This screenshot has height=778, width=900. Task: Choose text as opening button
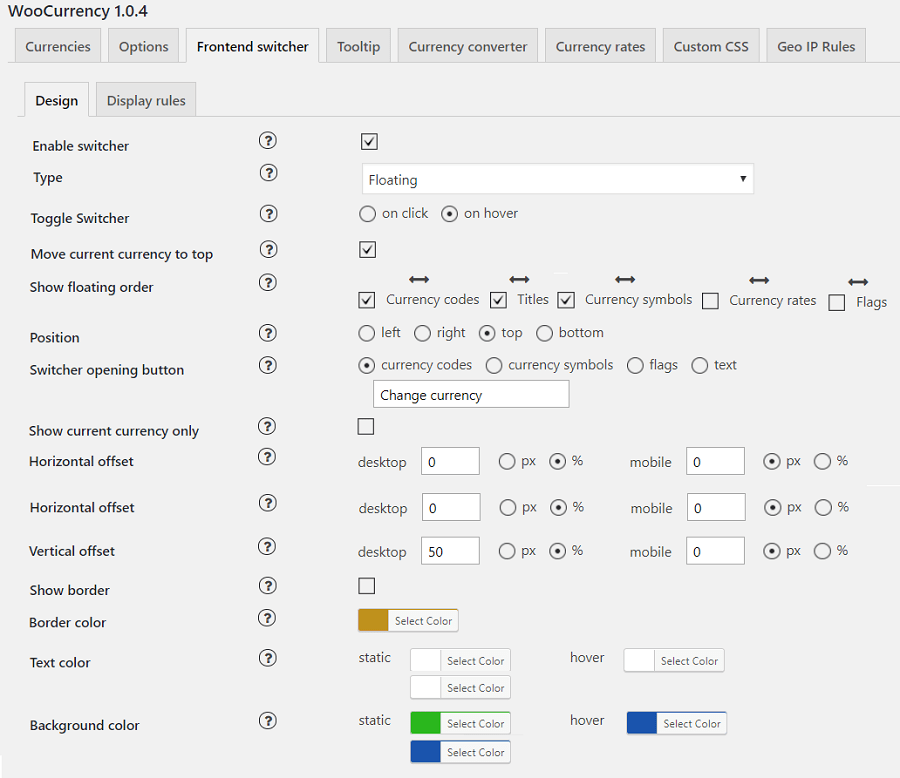point(699,366)
